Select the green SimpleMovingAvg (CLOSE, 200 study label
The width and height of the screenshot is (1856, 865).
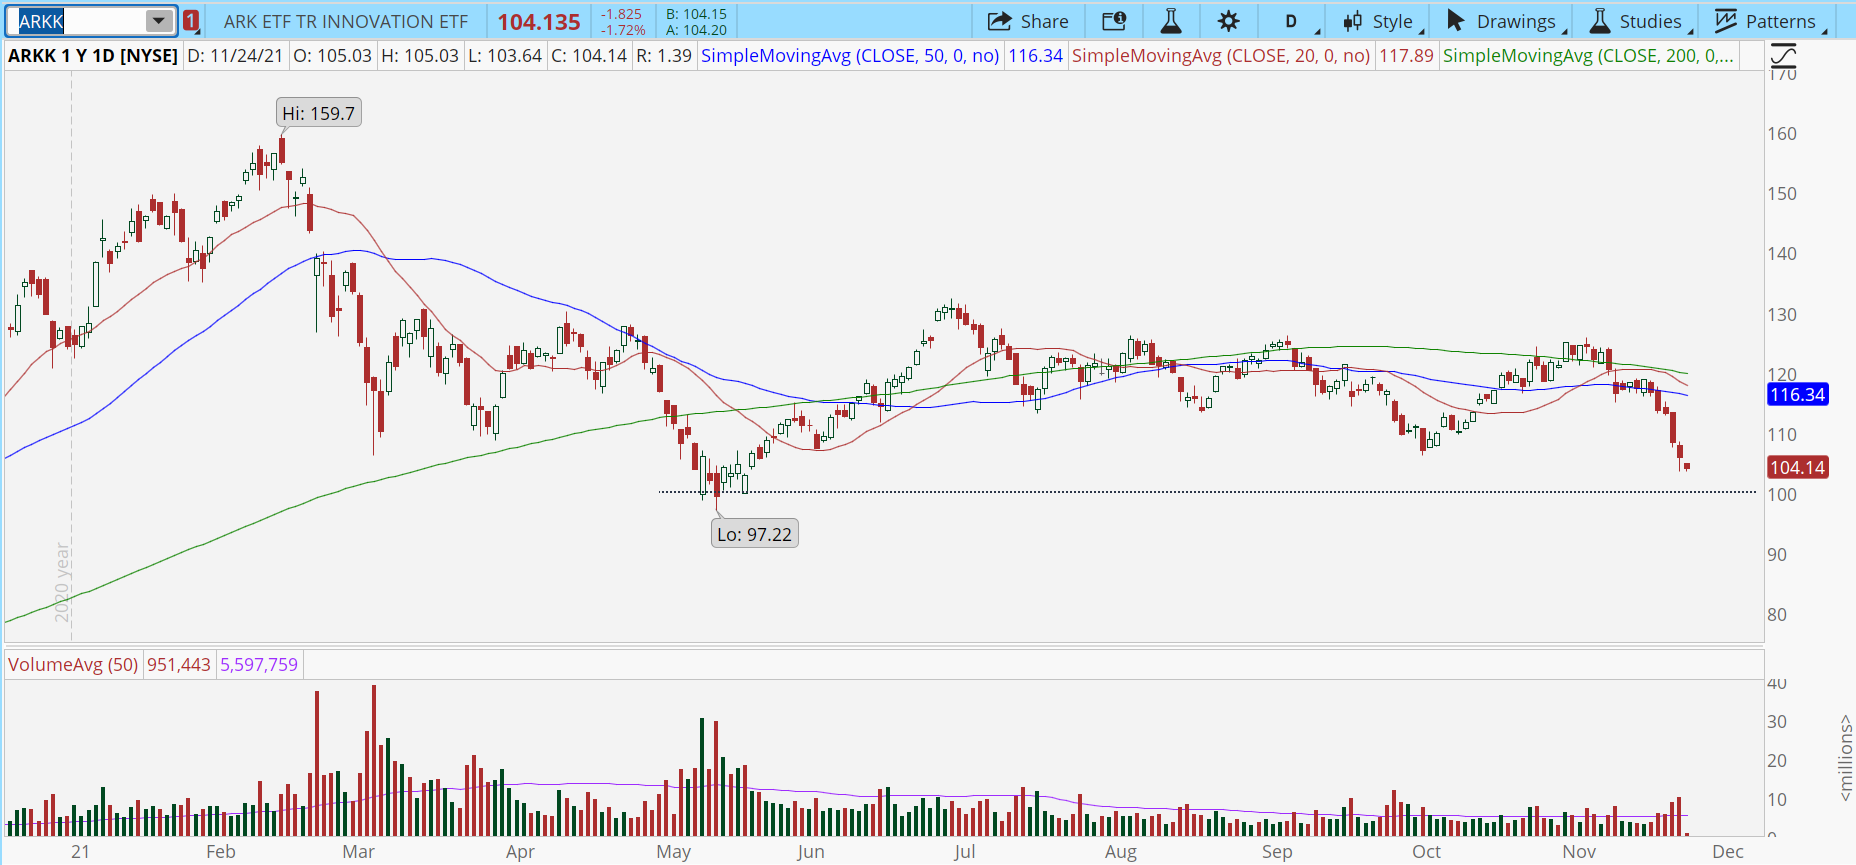pyautogui.click(x=1588, y=56)
